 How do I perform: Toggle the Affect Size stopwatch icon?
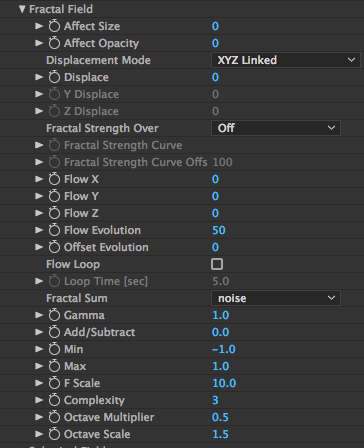pyautogui.click(x=54, y=26)
